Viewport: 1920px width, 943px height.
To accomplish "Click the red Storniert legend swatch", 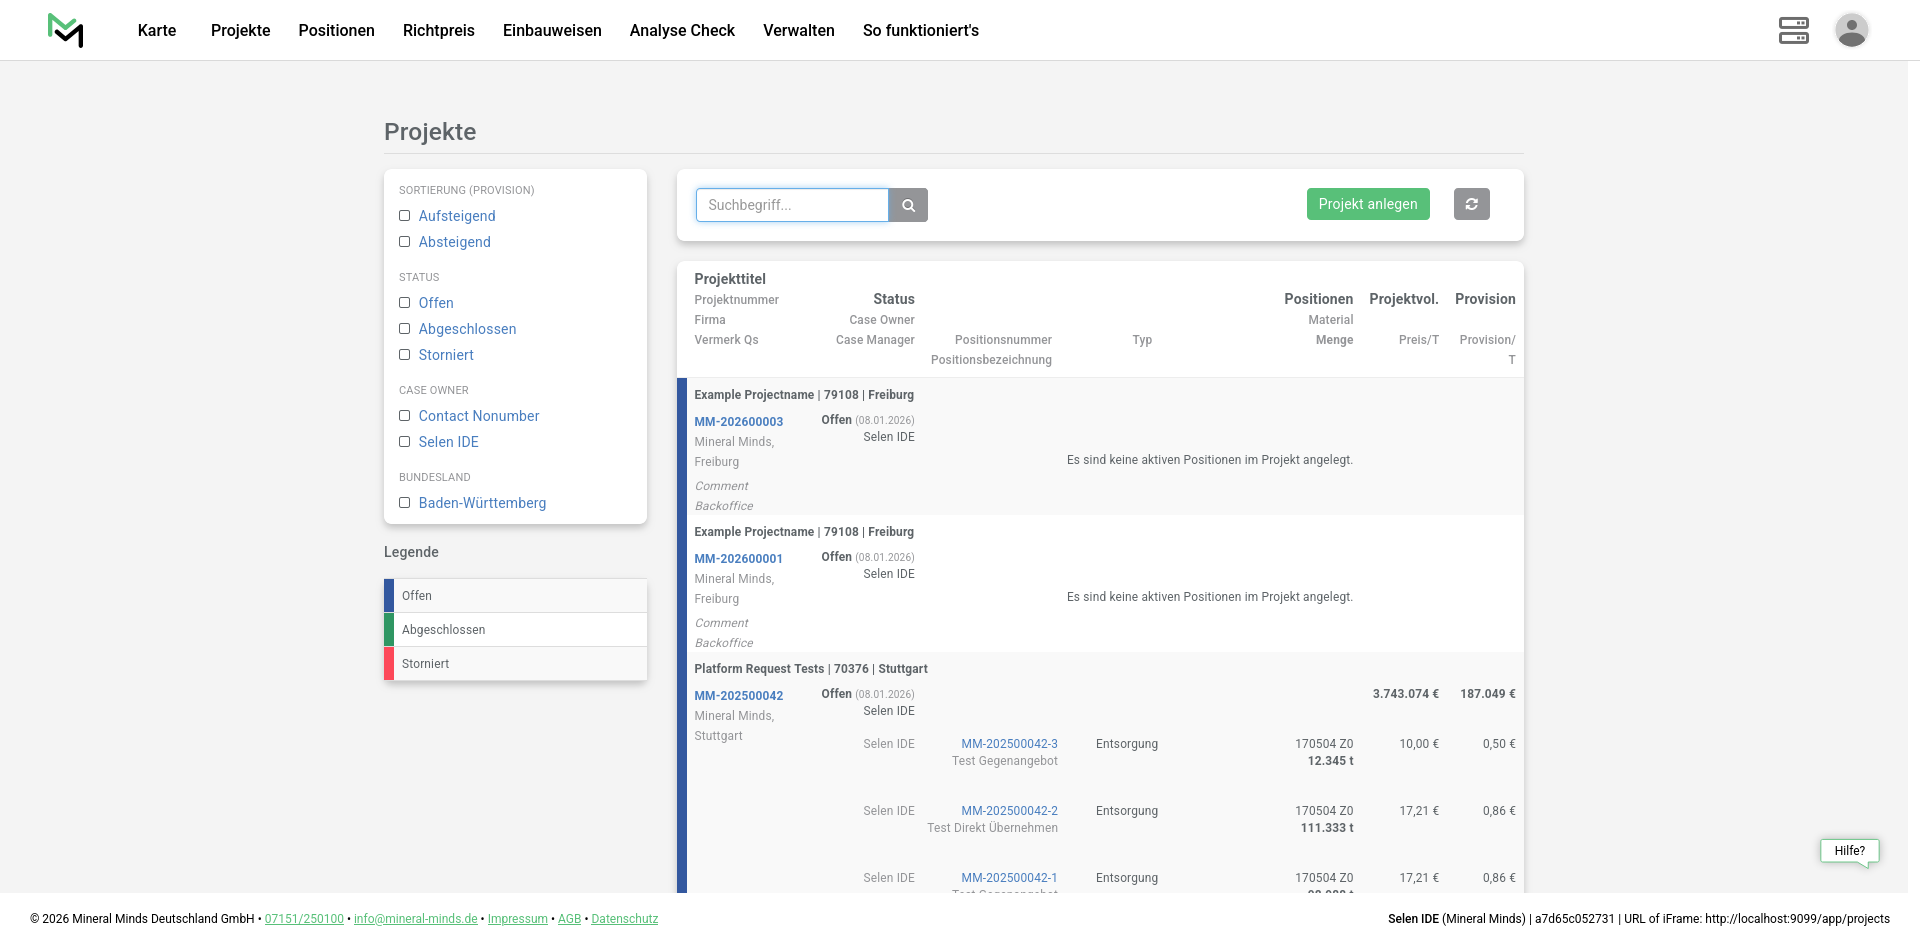I will [x=389, y=664].
